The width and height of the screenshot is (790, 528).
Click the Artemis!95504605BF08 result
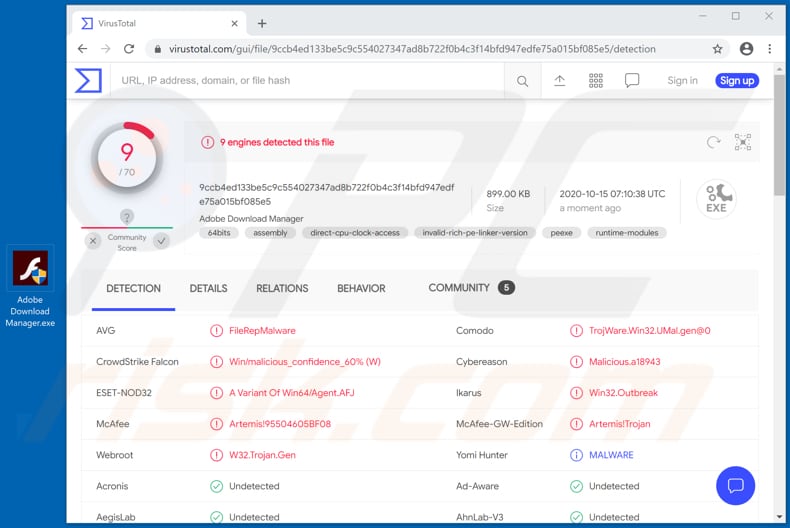point(280,424)
